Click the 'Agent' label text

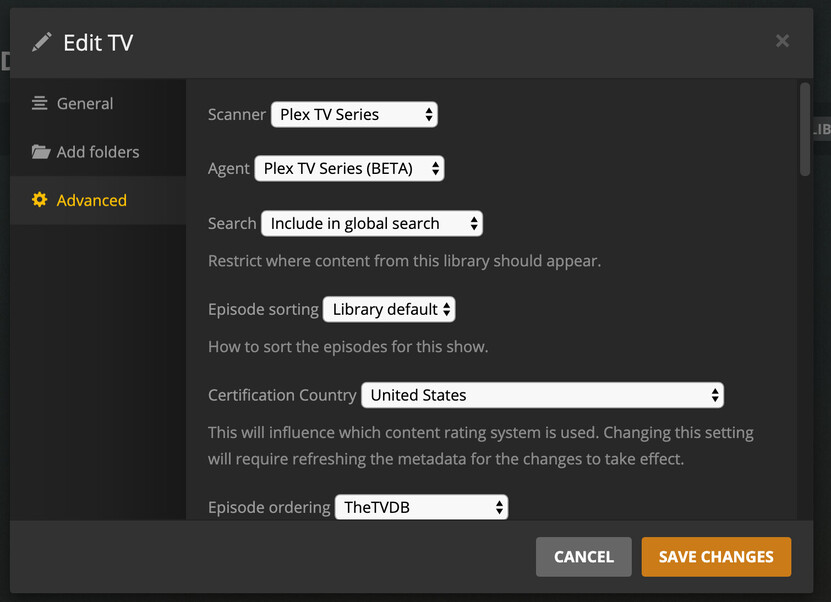pyautogui.click(x=228, y=169)
